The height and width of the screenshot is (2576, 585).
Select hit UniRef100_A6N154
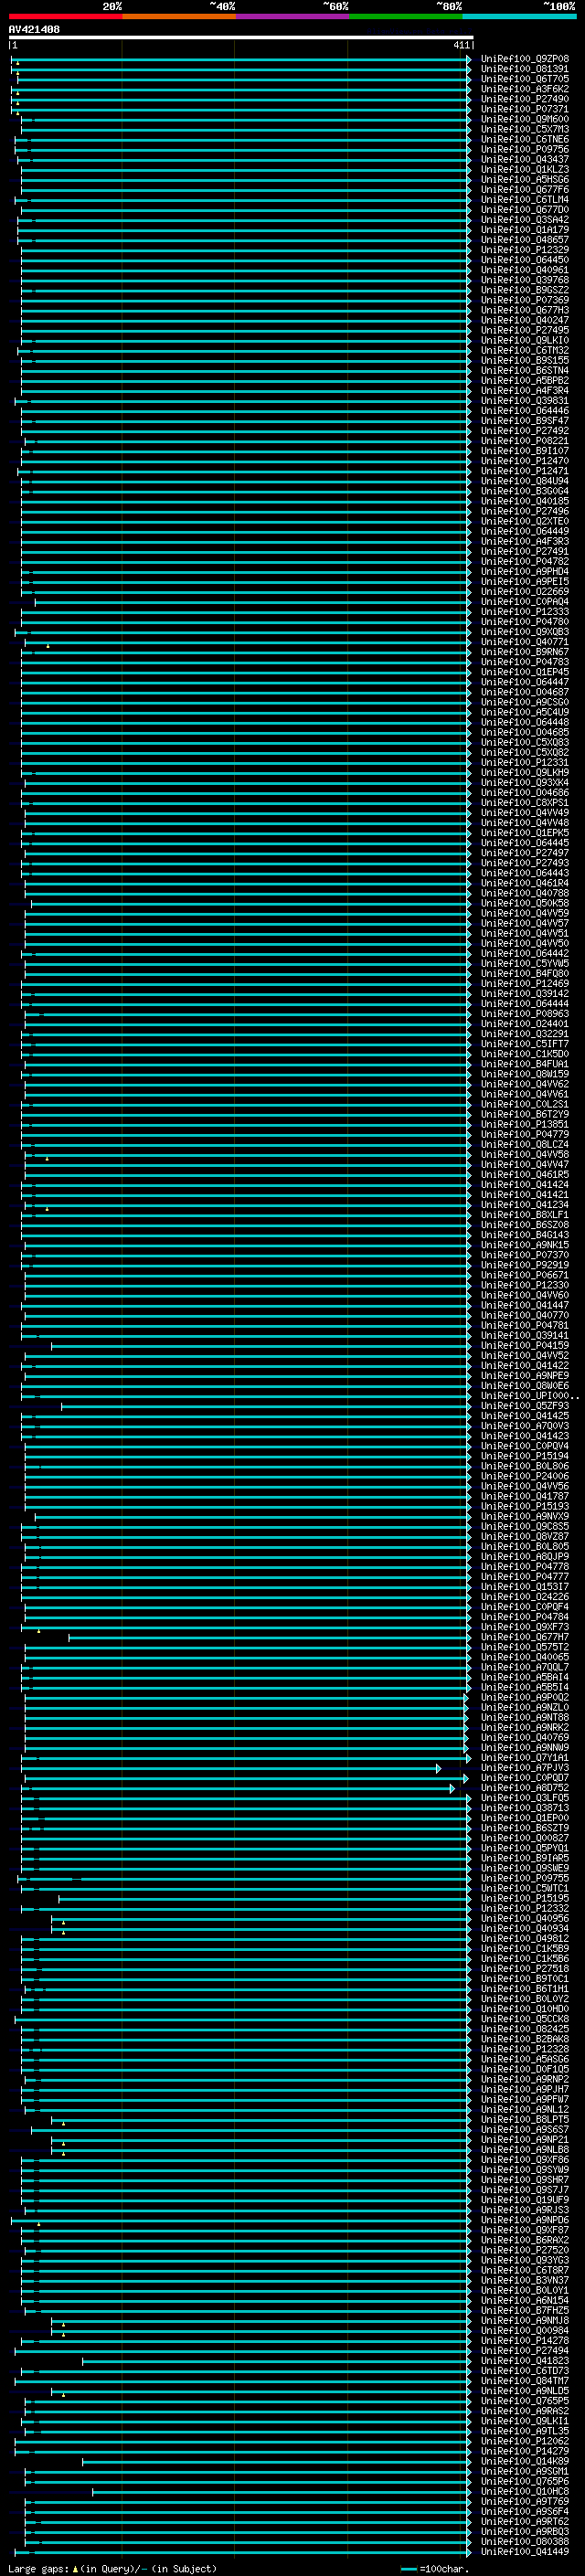pyautogui.click(x=524, y=2300)
